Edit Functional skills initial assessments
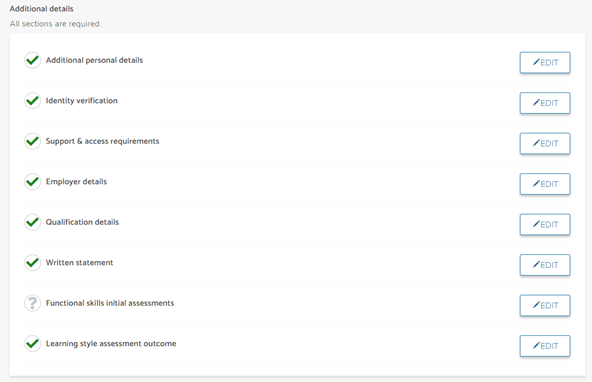592x382 pixels. pyautogui.click(x=545, y=305)
